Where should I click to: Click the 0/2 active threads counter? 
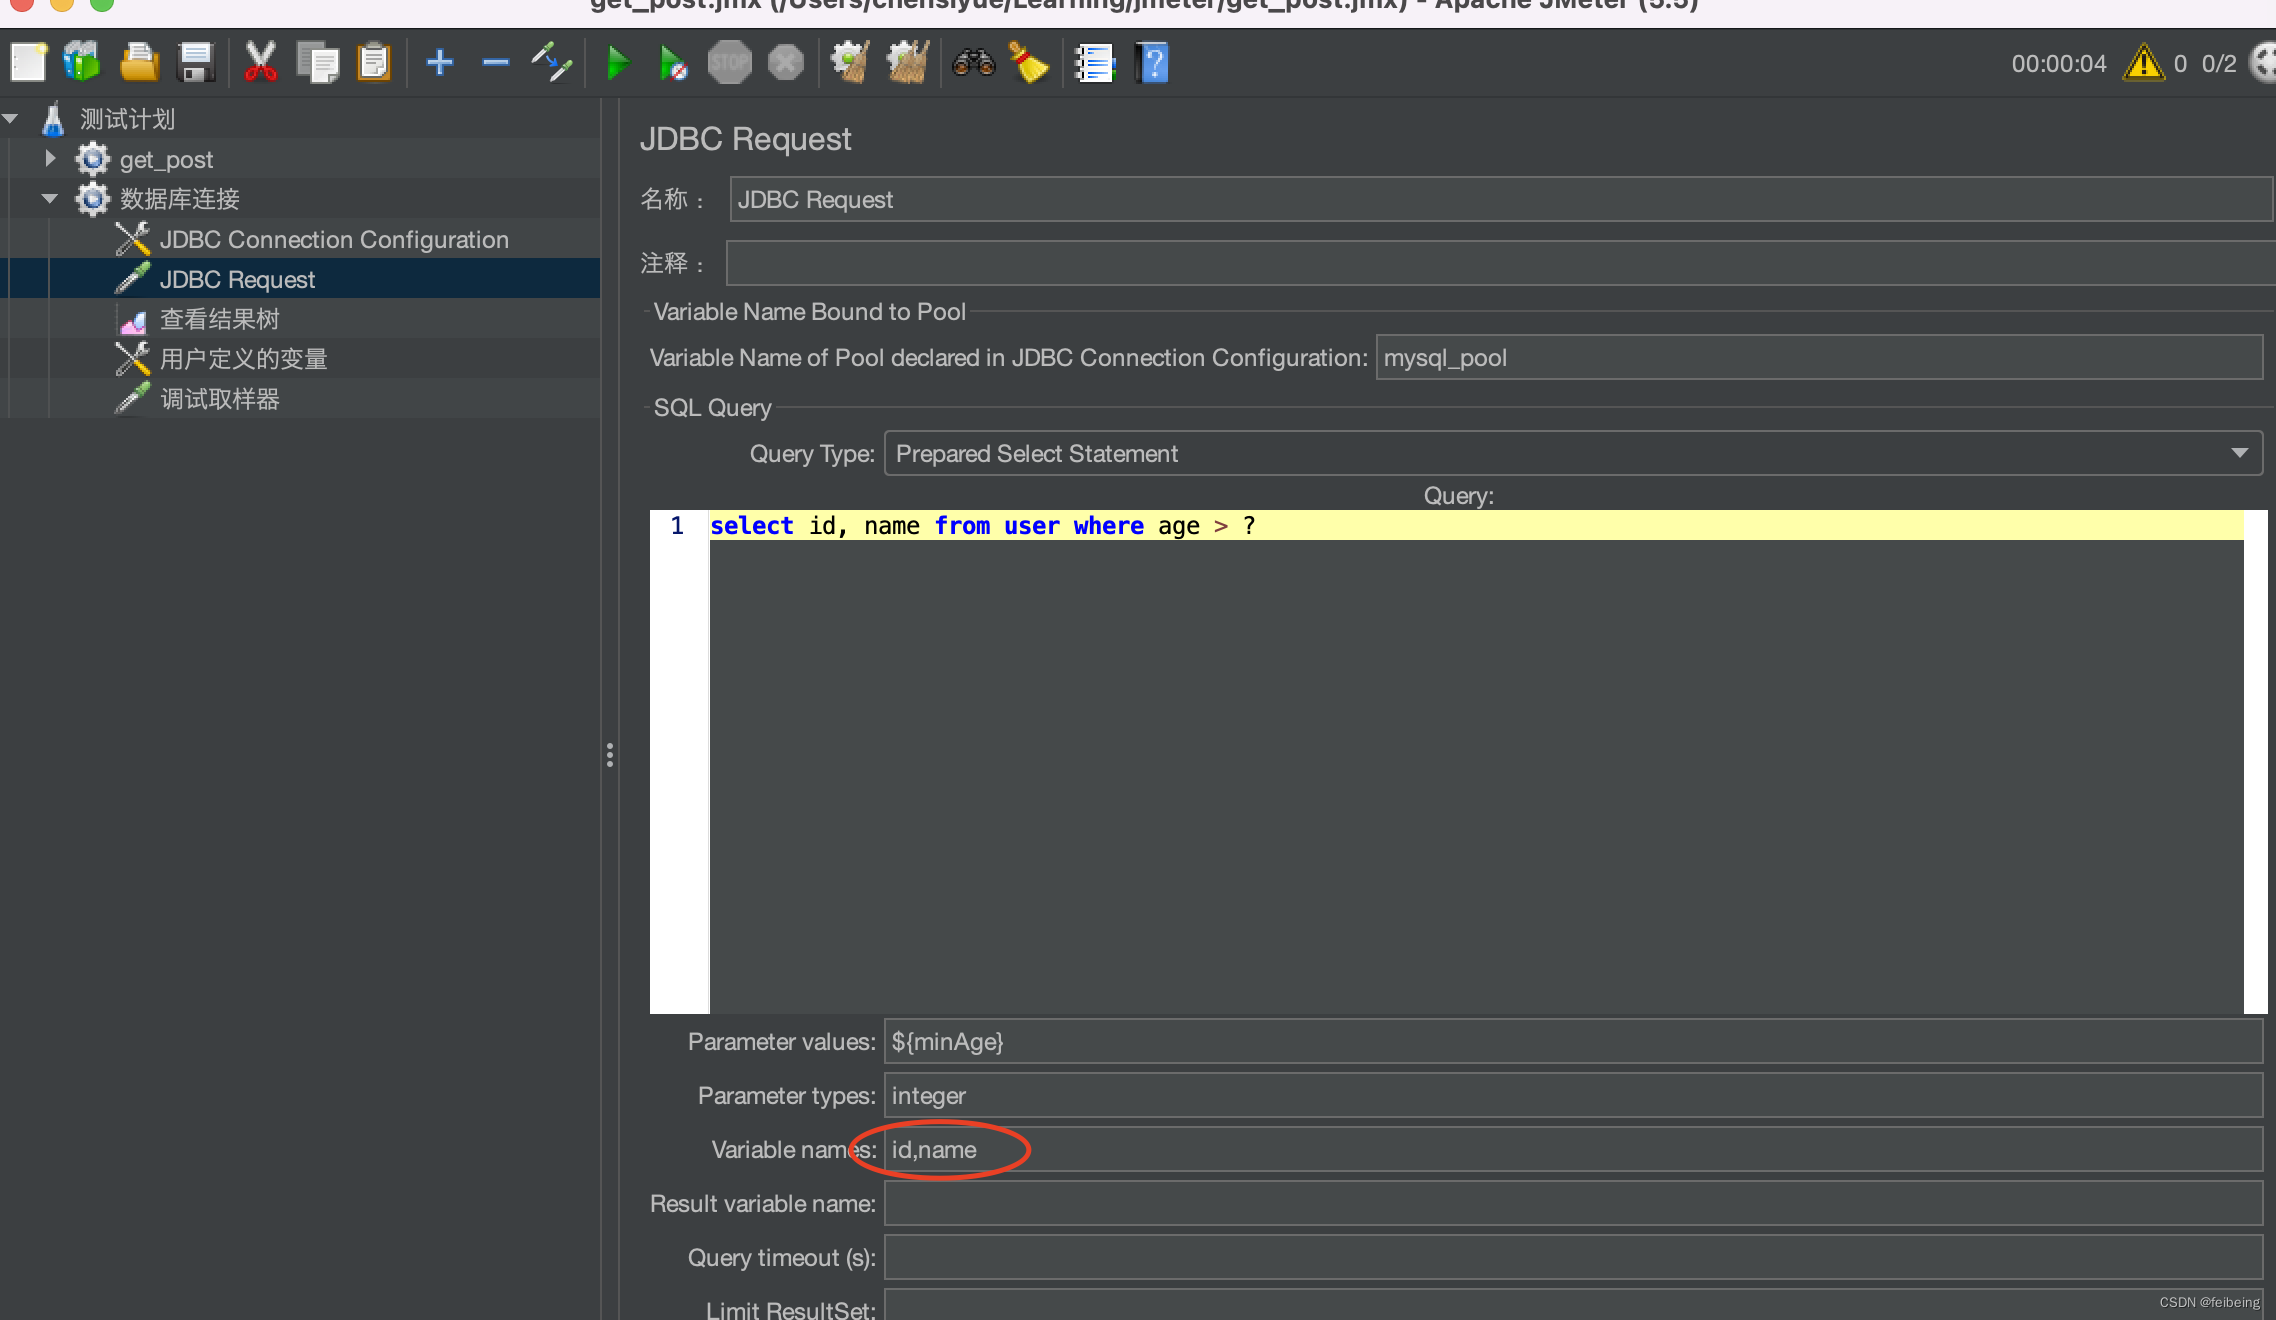tap(2219, 64)
